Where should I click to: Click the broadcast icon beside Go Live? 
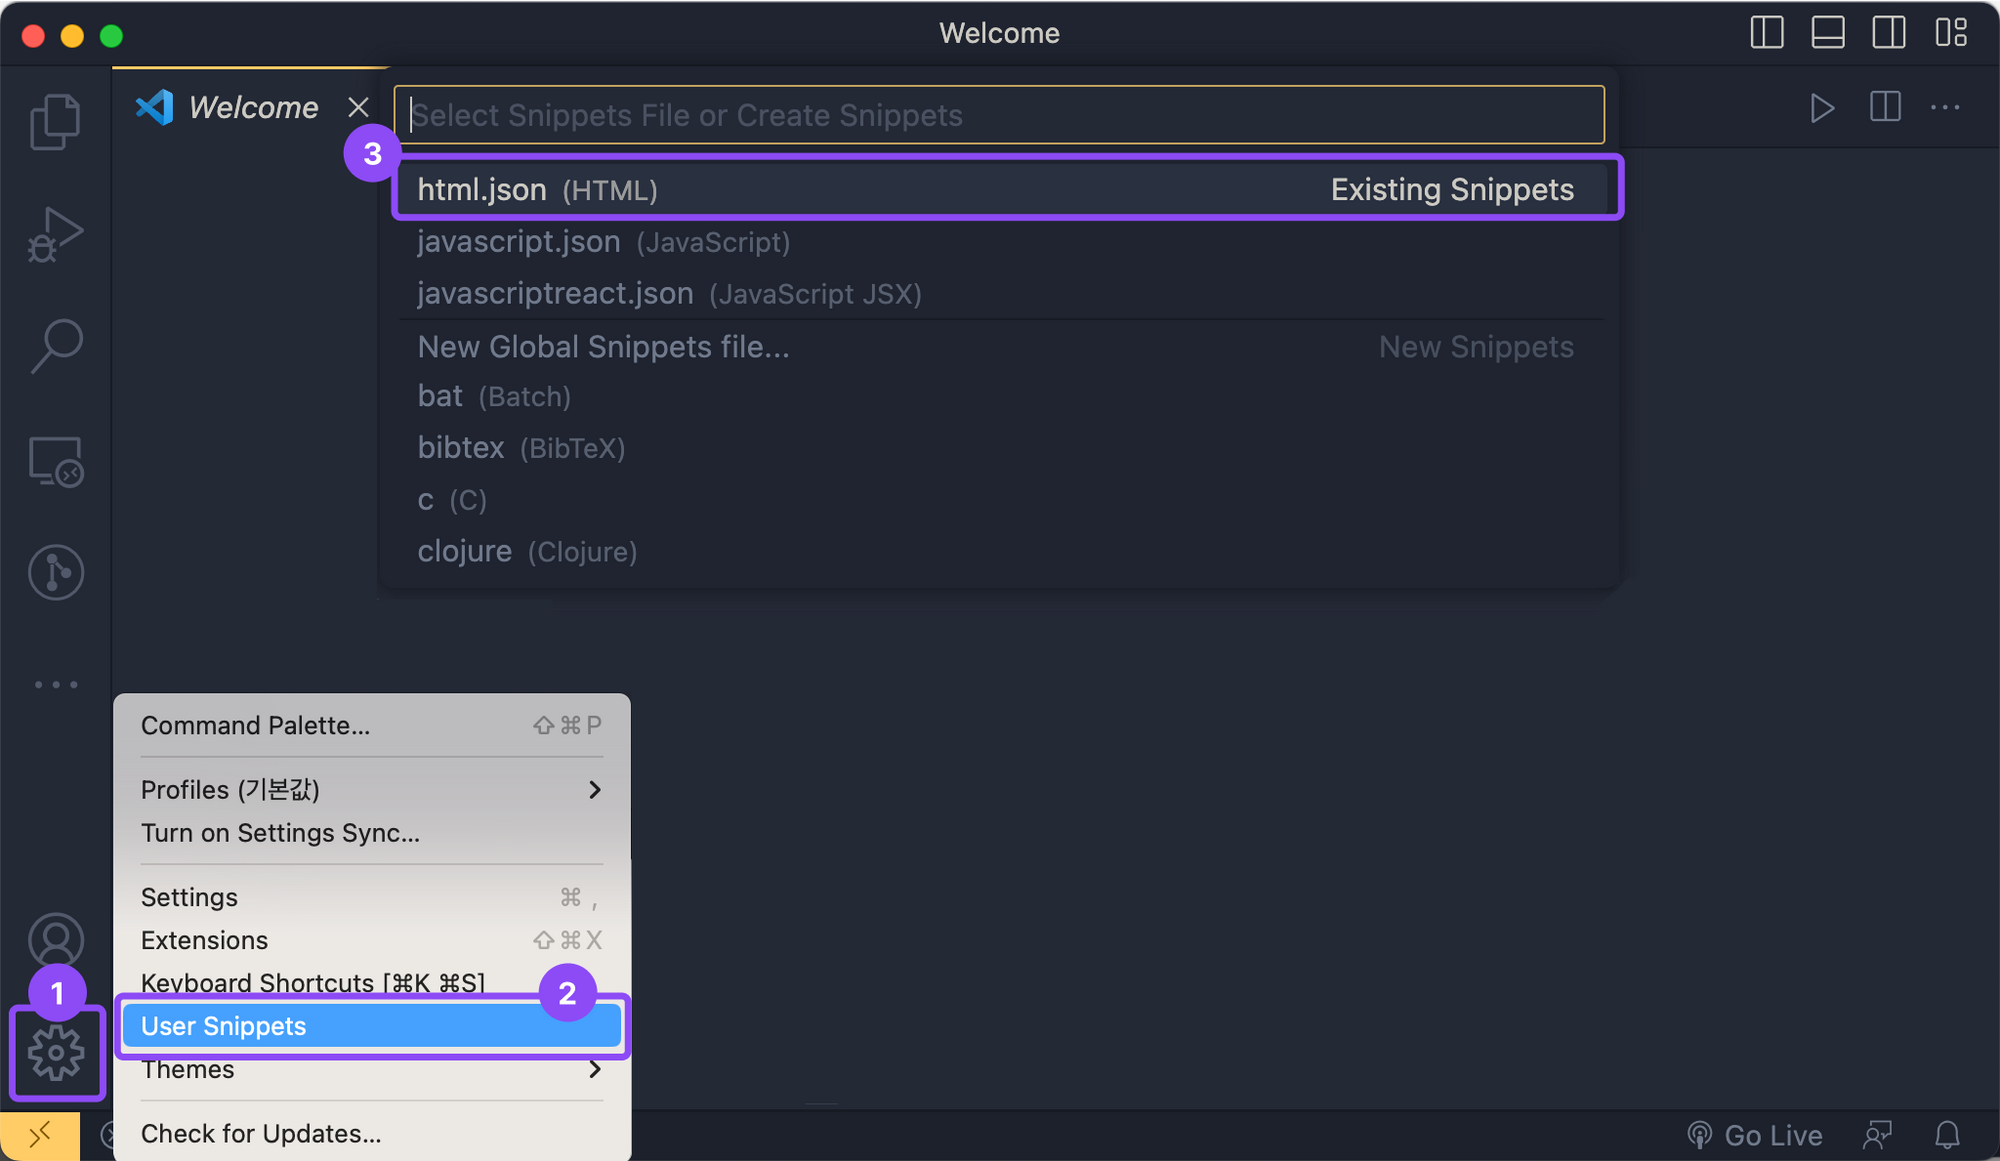tap(1699, 1135)
